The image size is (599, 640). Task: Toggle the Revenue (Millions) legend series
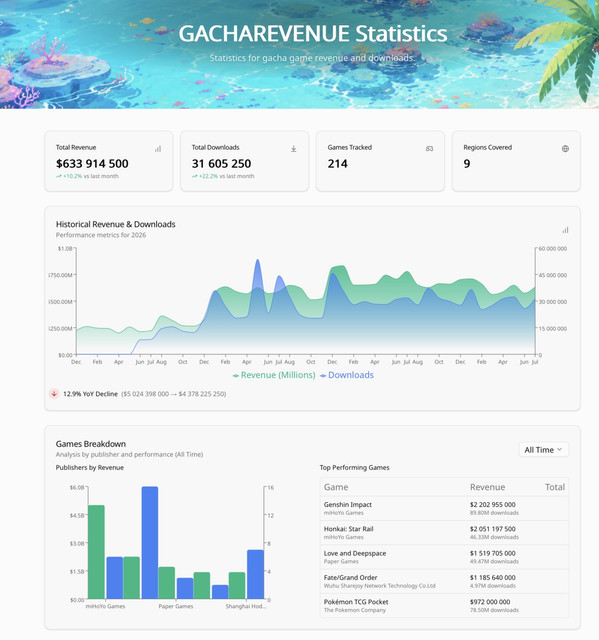point(274,375)
